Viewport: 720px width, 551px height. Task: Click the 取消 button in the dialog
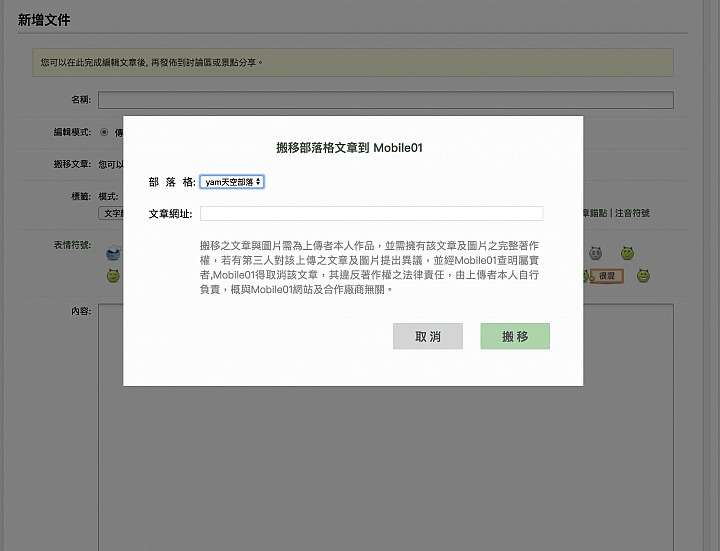pos(428,336)
